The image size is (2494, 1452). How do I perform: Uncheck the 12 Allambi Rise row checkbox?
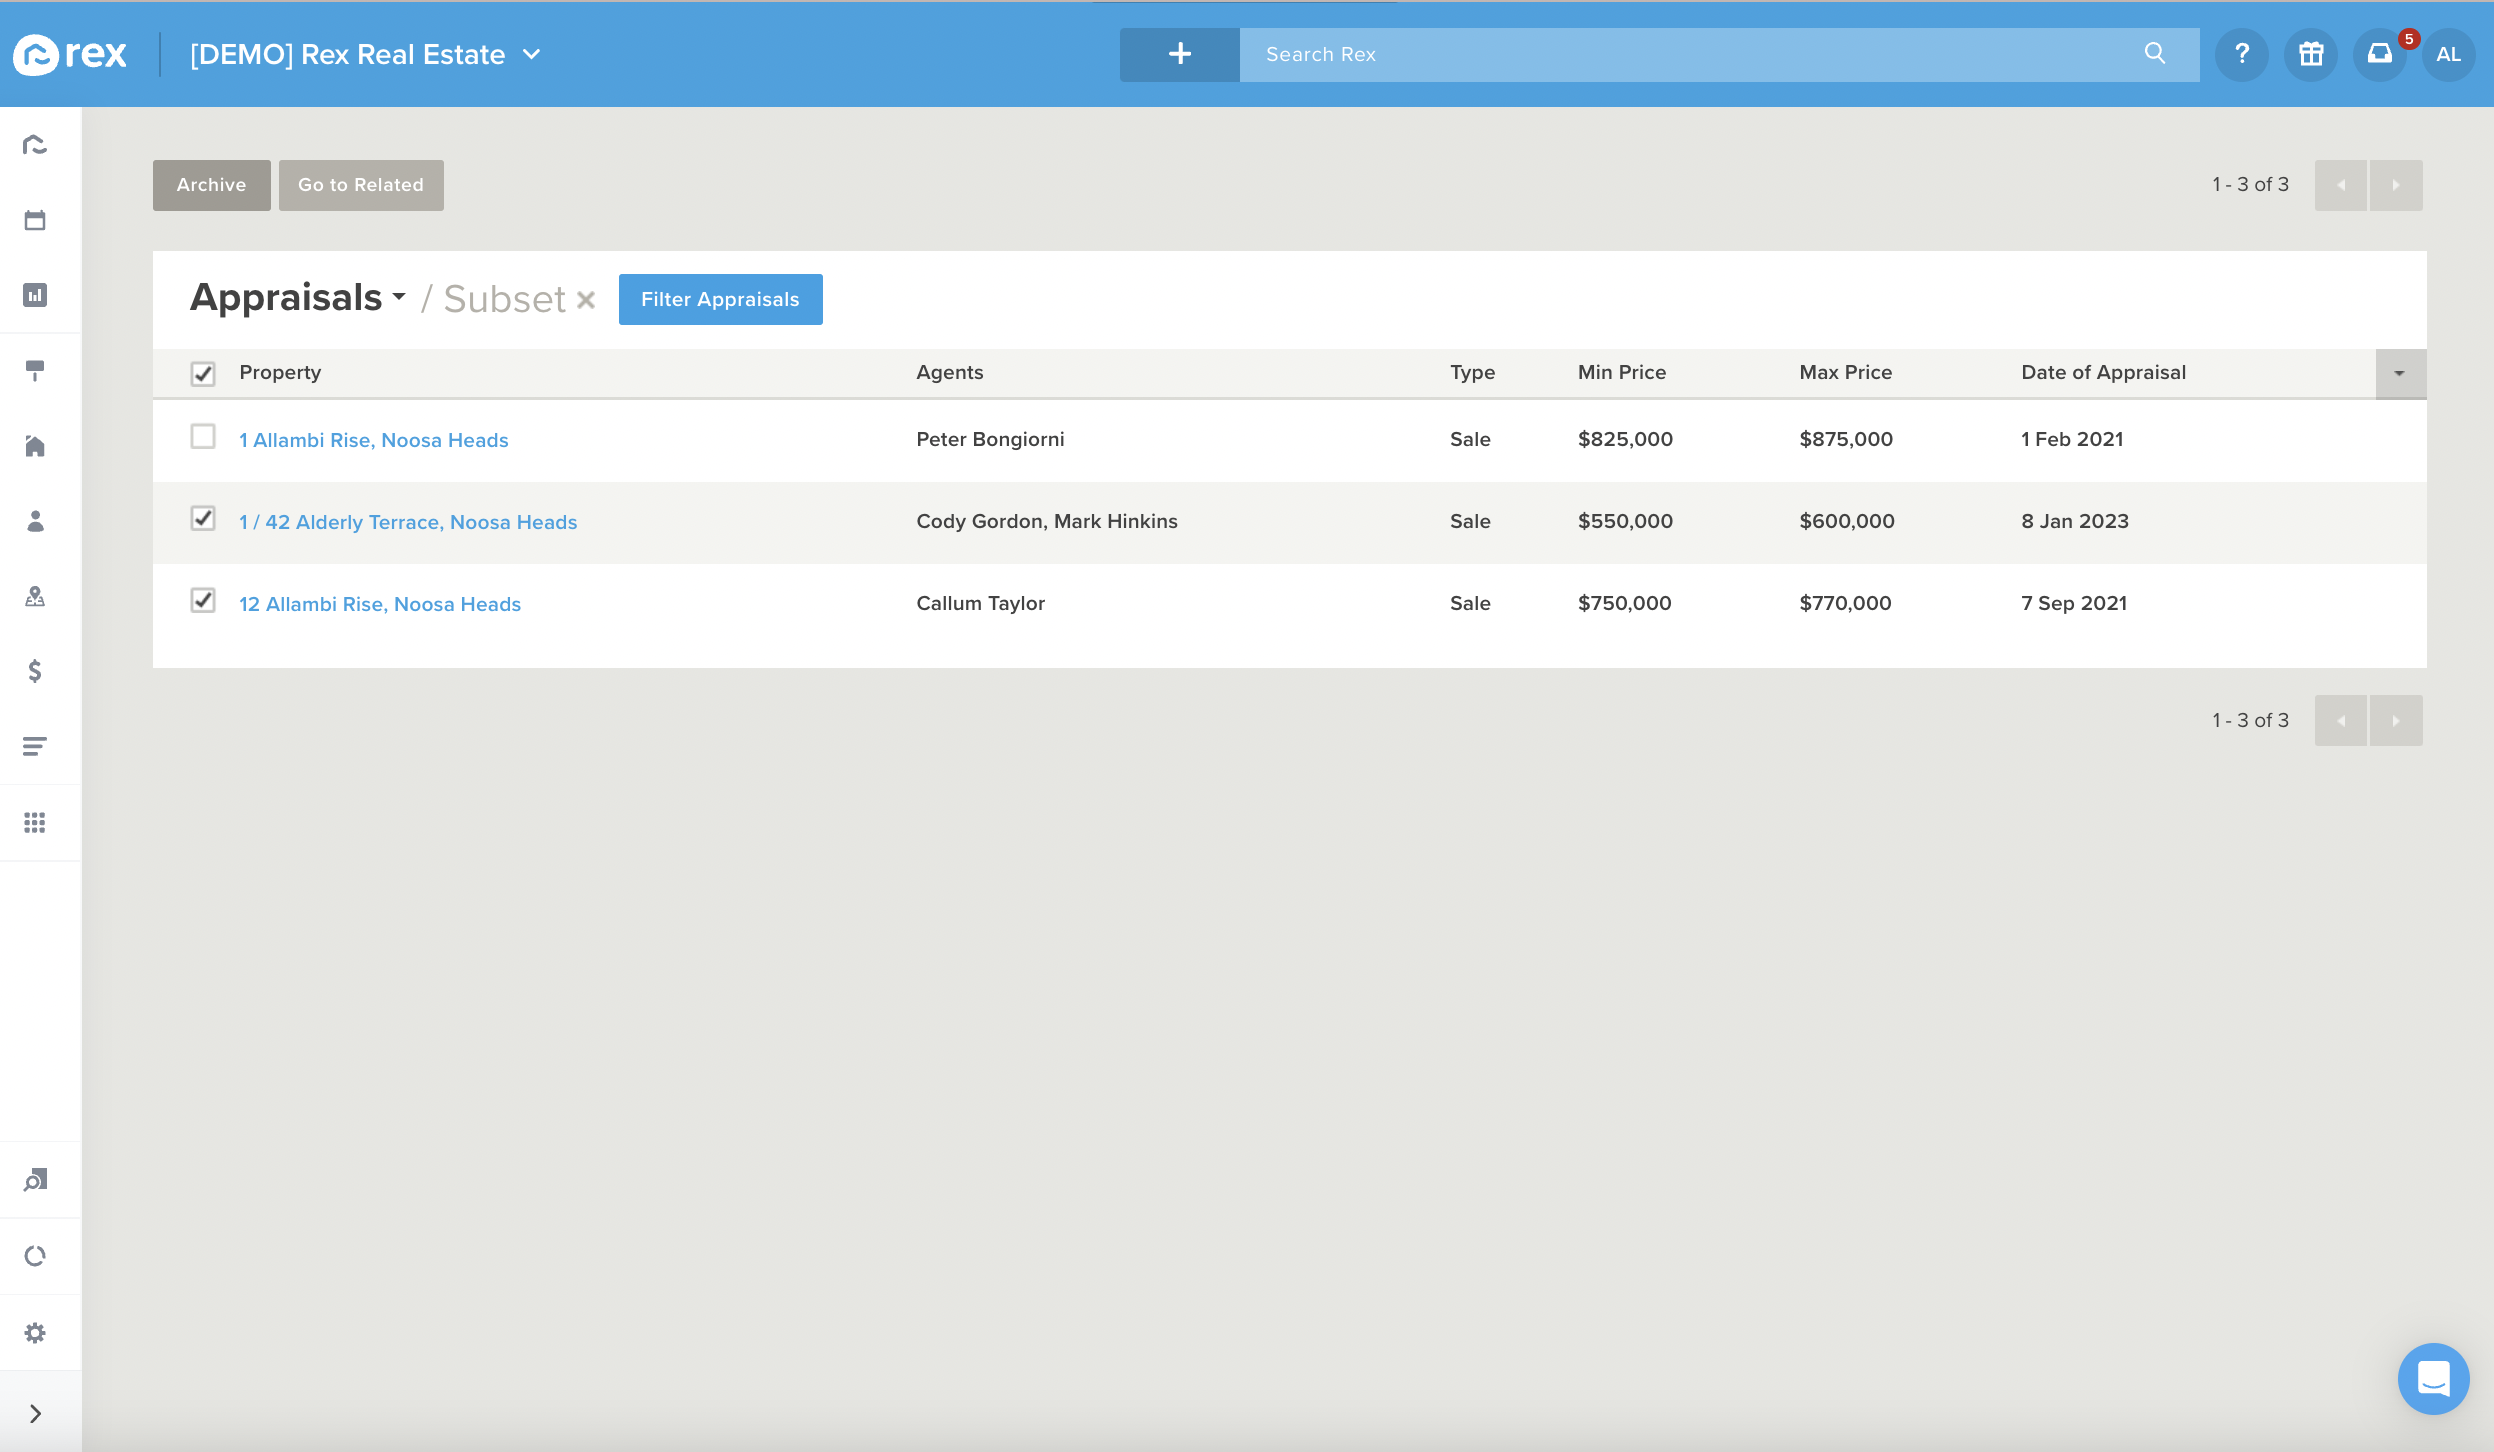click(203, 600)
